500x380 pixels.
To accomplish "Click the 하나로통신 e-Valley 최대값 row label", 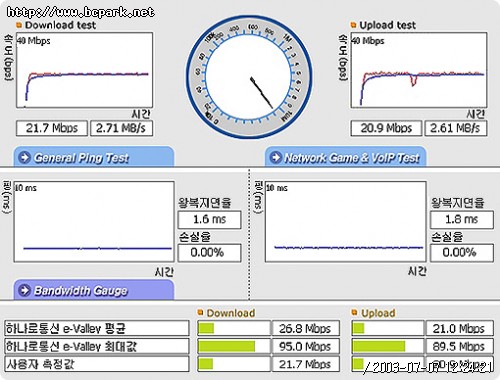I will point(96,346).
